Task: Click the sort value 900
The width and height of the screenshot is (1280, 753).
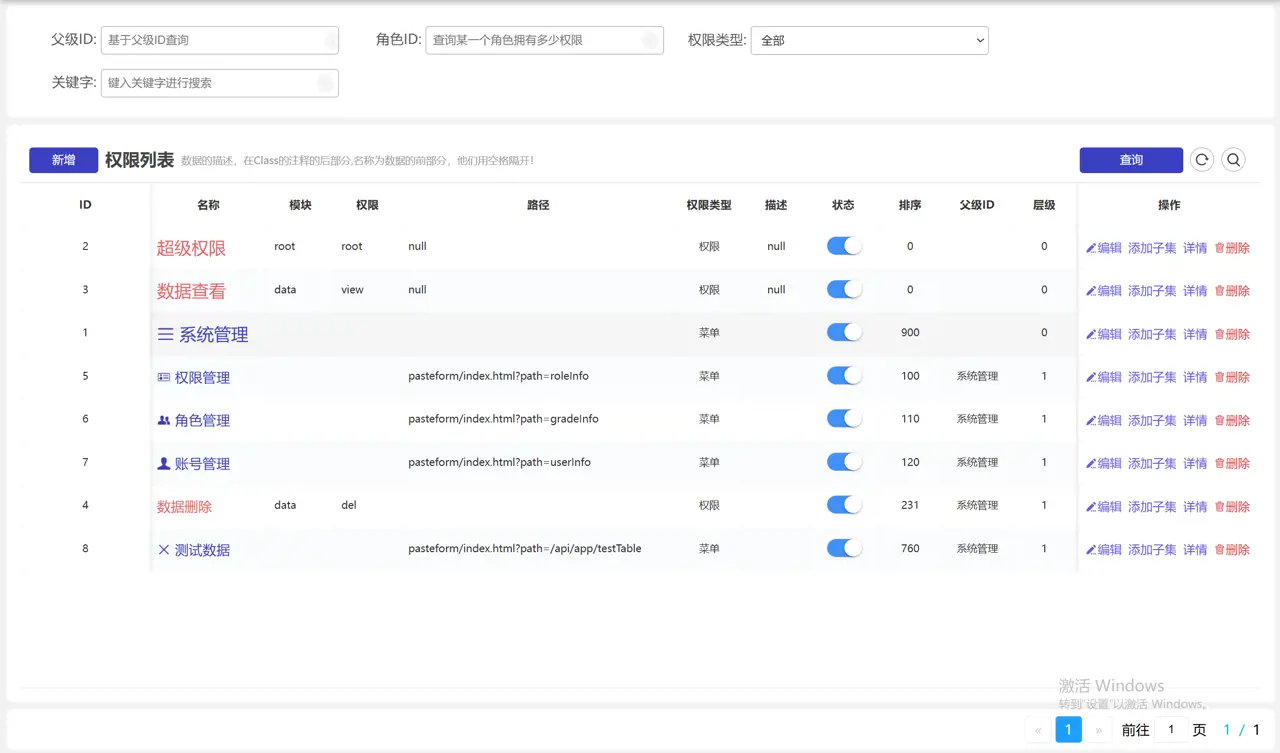Action: [910, 332]
